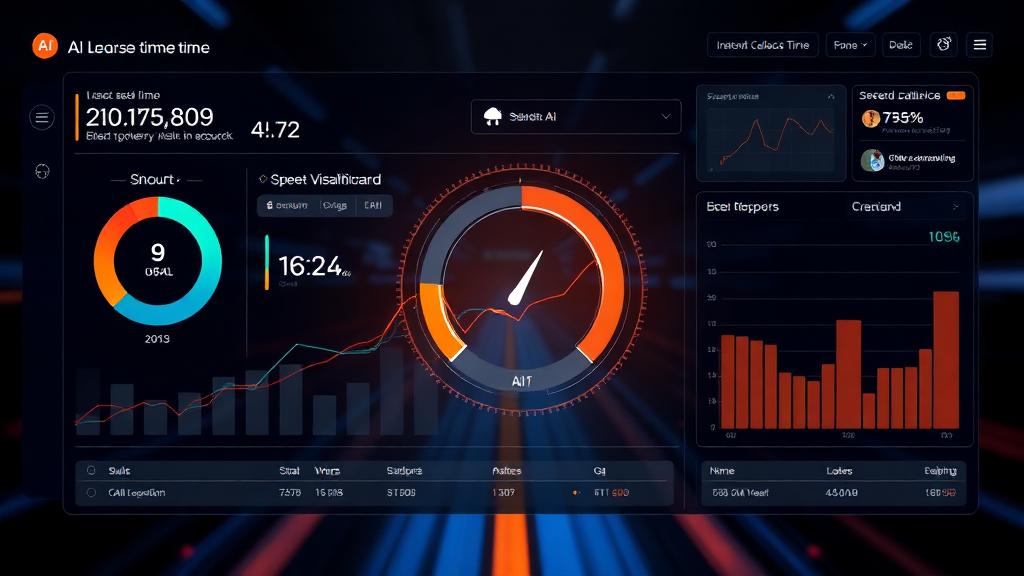1024x576 pixels.
Task: Click the Snourt heading
Action: click(x=153, y=179)
